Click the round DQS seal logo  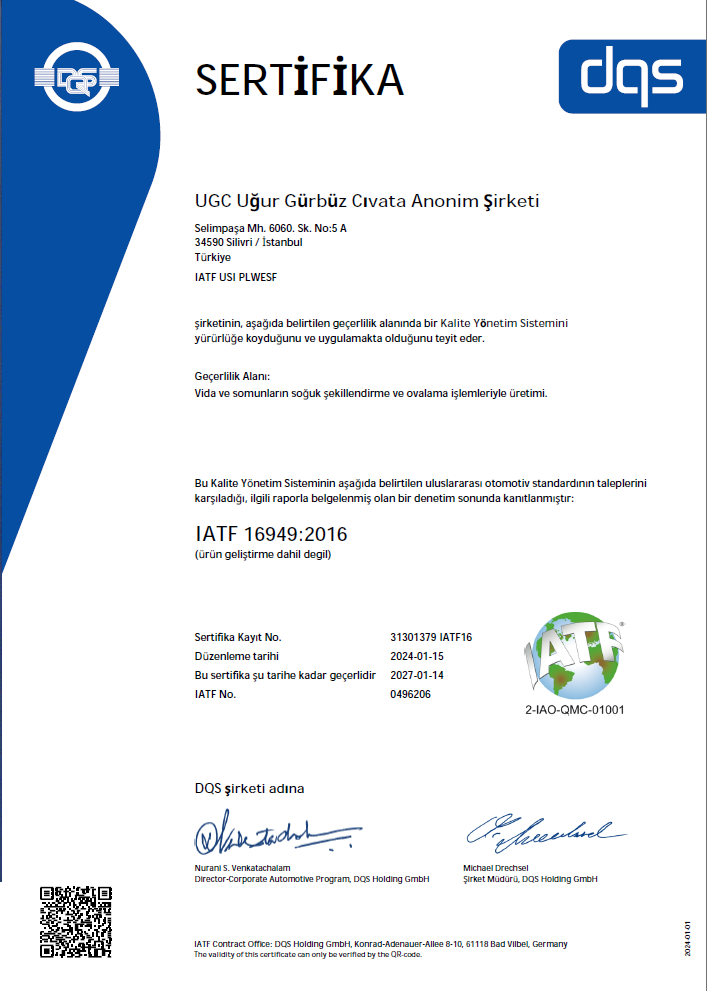77,77
